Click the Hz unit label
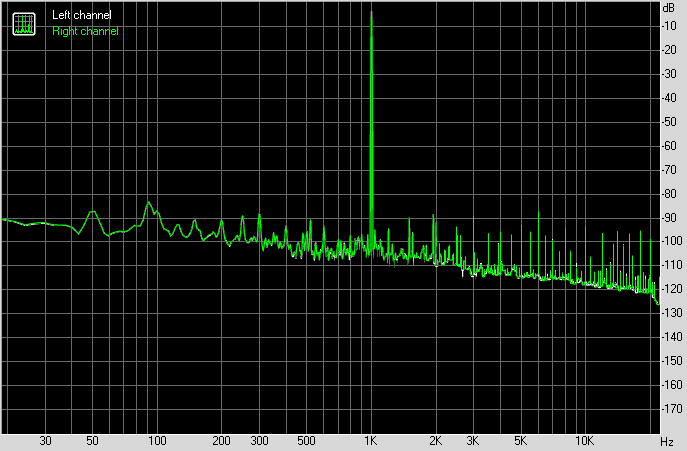Viewport: 687px width, 451px height. coord(667,441)
